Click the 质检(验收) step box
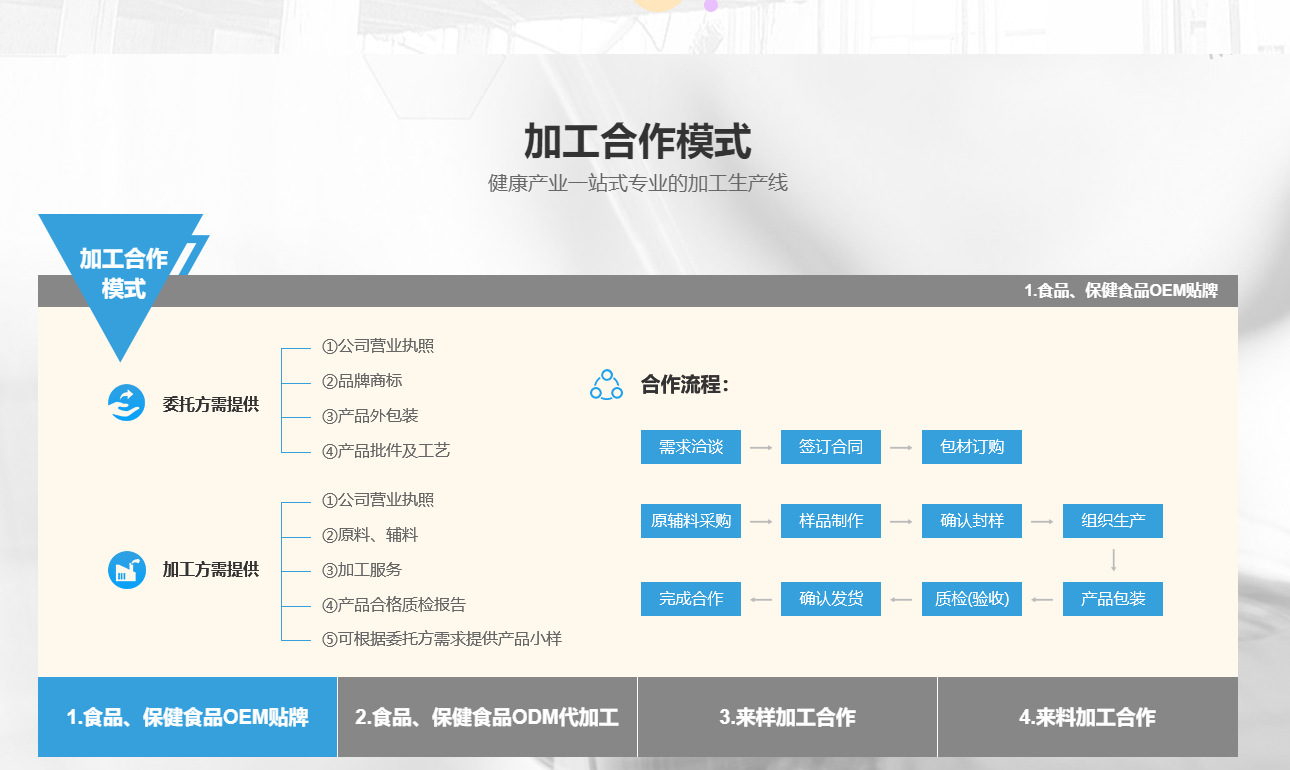1290x770 pixels. click(x=971, y=599)
